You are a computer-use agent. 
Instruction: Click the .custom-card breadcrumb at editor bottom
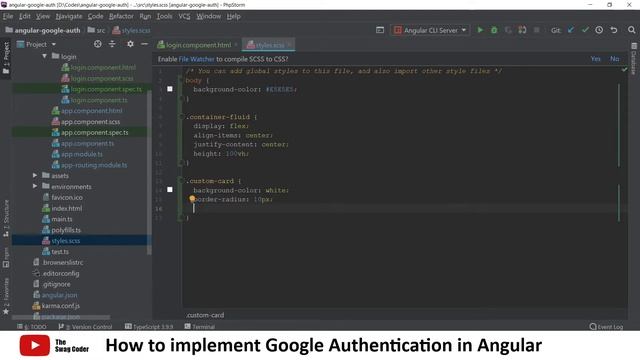[205, 315]
